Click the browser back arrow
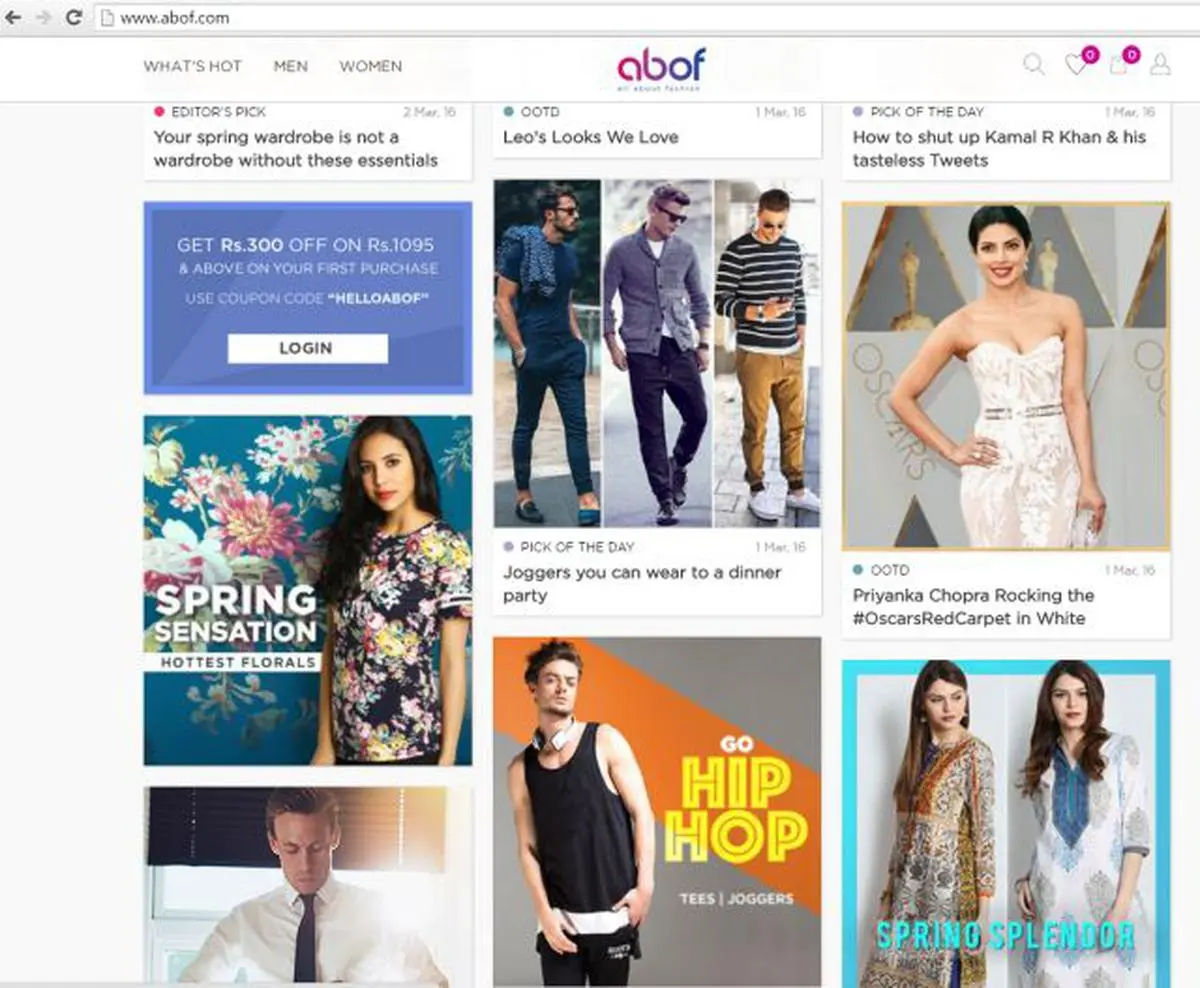The width and height of the screenshot is (1200, 988). pyautogui.click(x=13, y=17)
